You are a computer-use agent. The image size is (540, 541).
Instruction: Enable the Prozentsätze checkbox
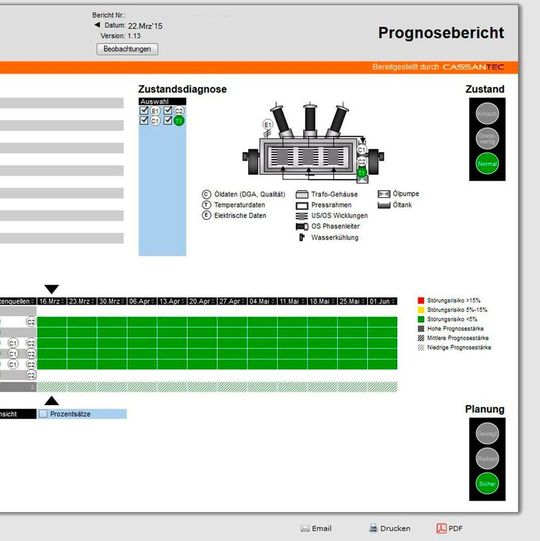point(43,414)
